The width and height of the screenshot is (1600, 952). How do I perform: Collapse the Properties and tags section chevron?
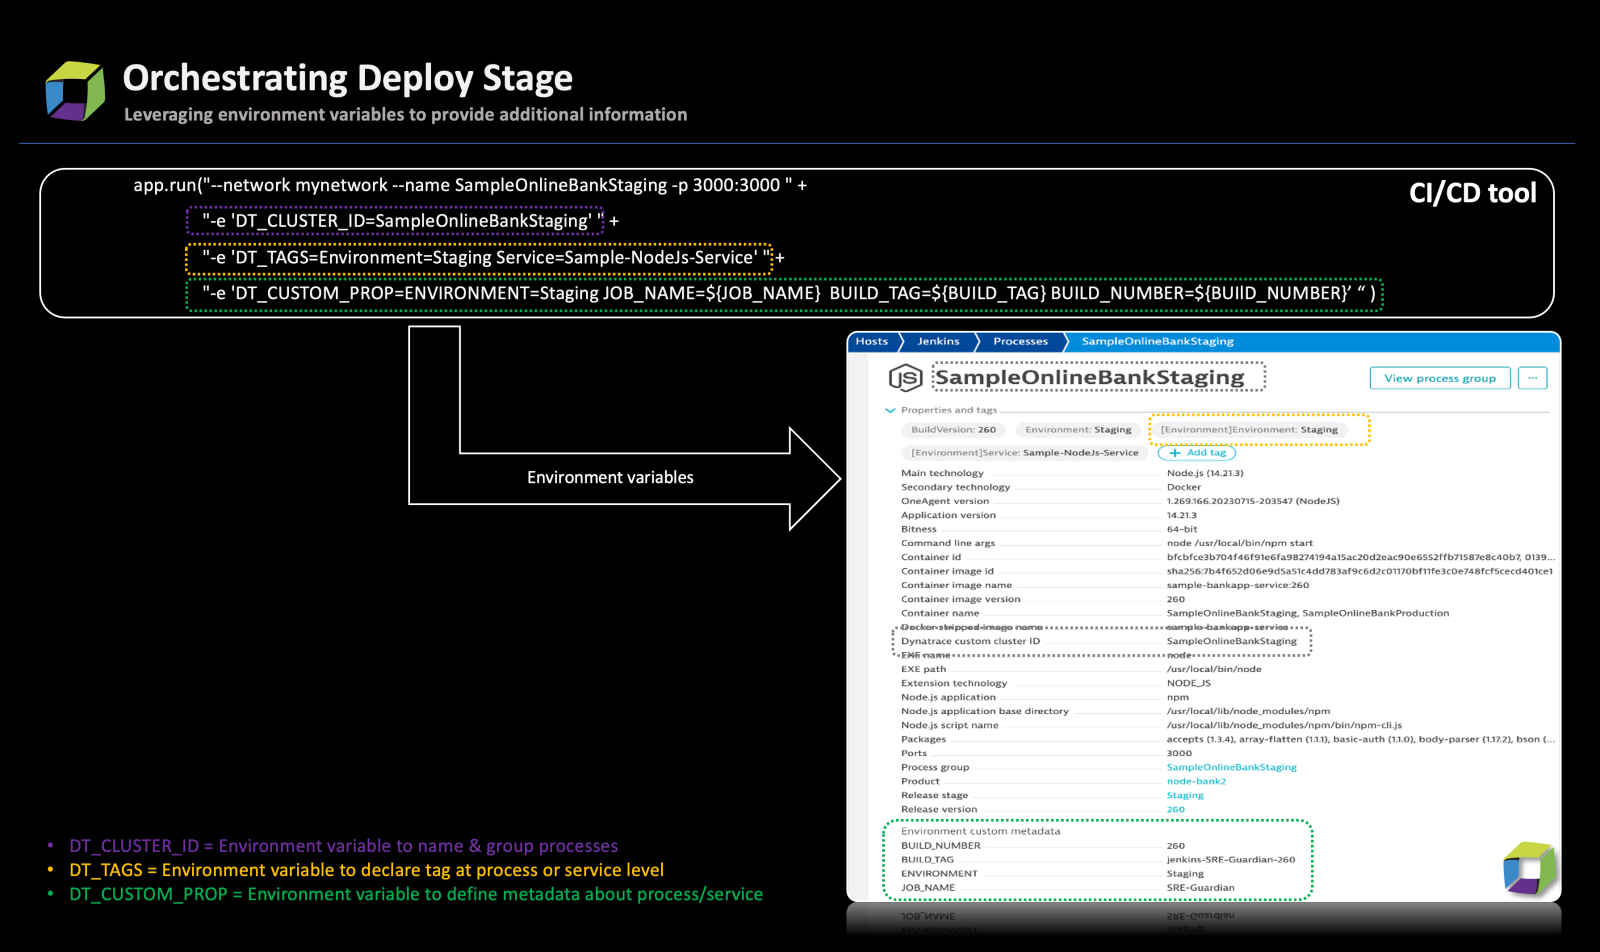pyautogui.click(x=890, y=410)
